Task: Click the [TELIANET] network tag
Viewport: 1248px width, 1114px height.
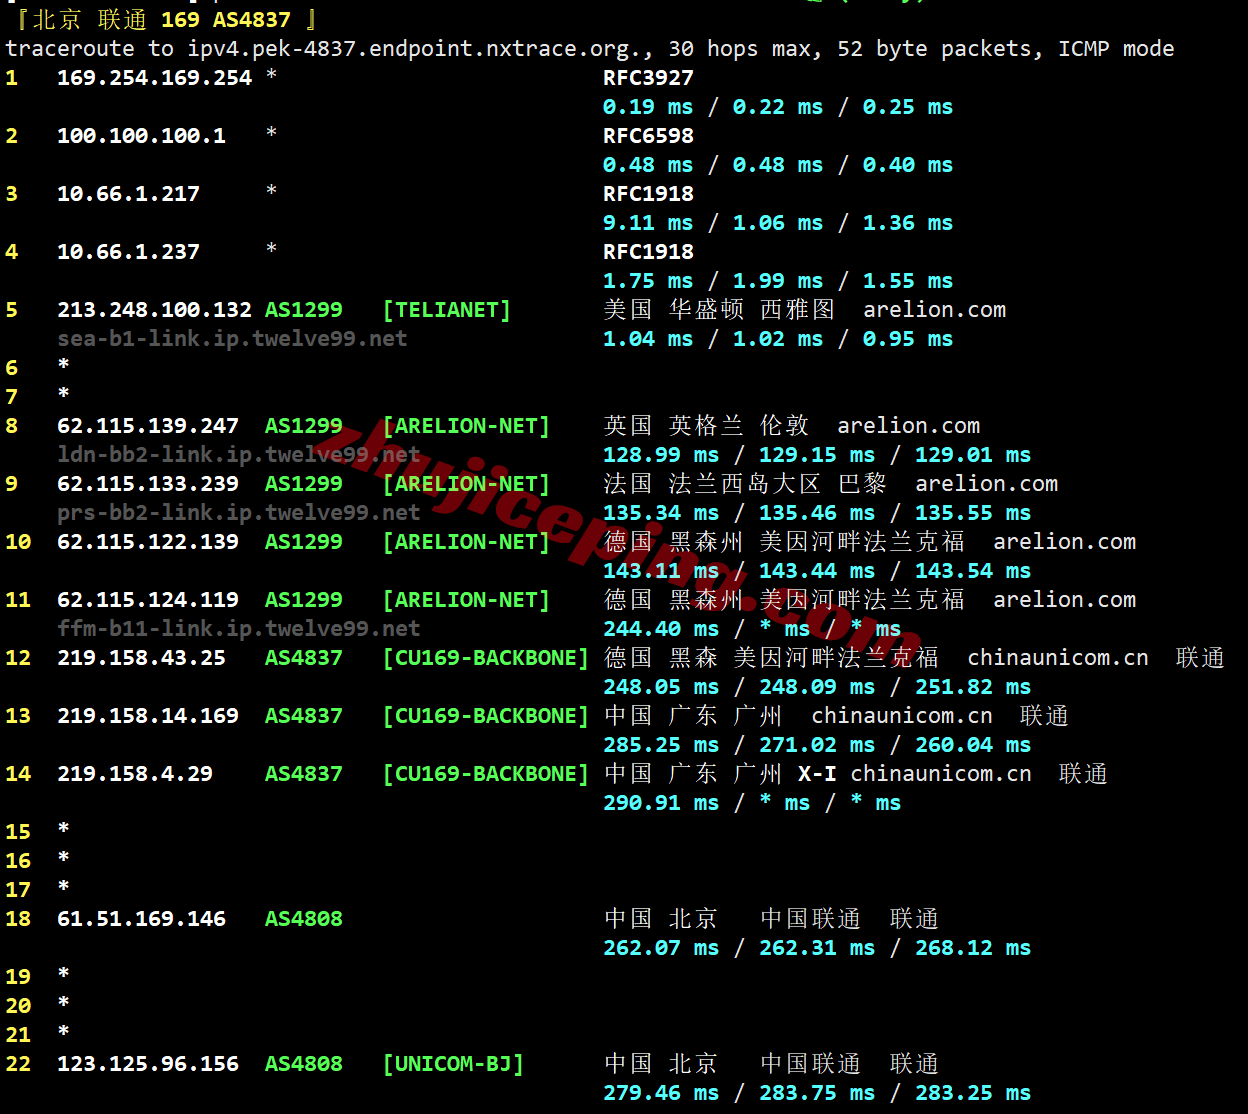Action: click(447, 310)
